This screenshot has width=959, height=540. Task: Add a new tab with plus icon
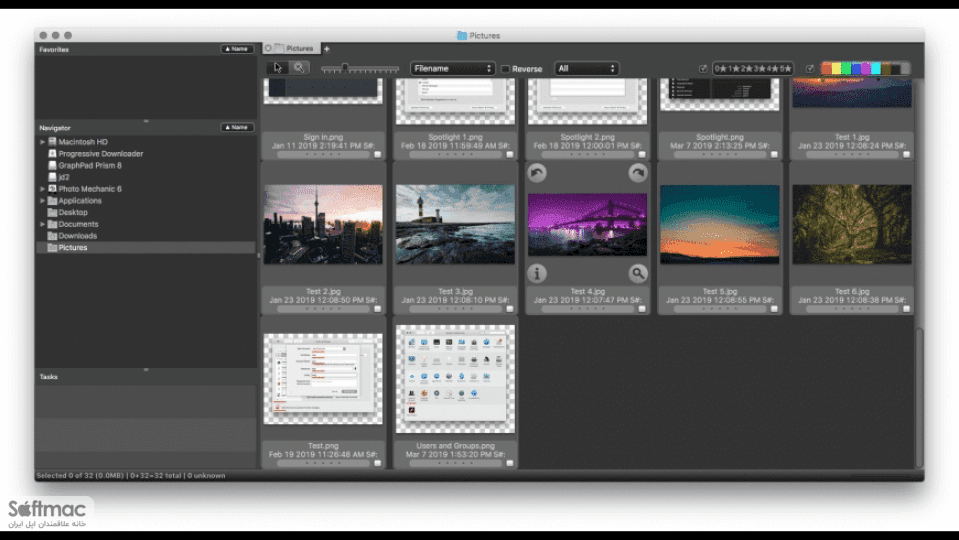pyautogui.click(x=327, y=48)
